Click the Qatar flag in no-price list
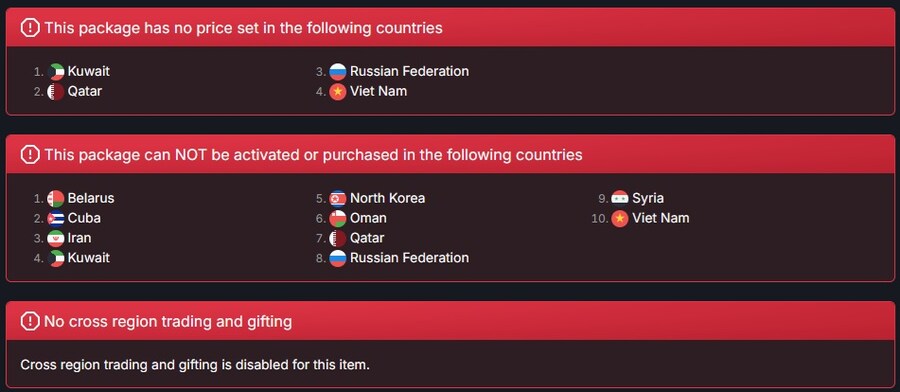 tap(56, 91)
